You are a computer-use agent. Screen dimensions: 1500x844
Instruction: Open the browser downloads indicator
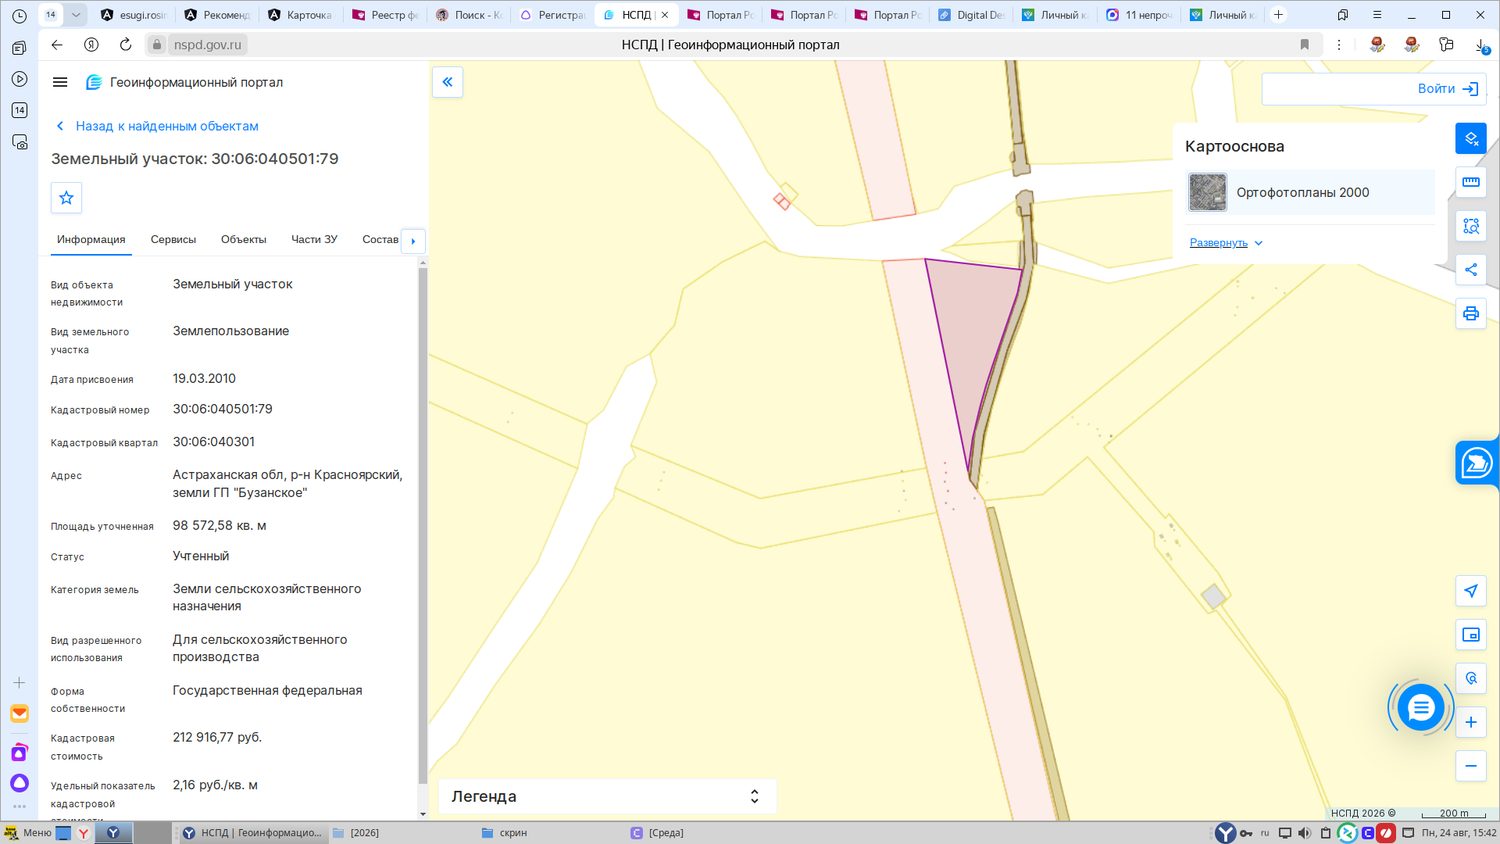tap(1481, 45)
